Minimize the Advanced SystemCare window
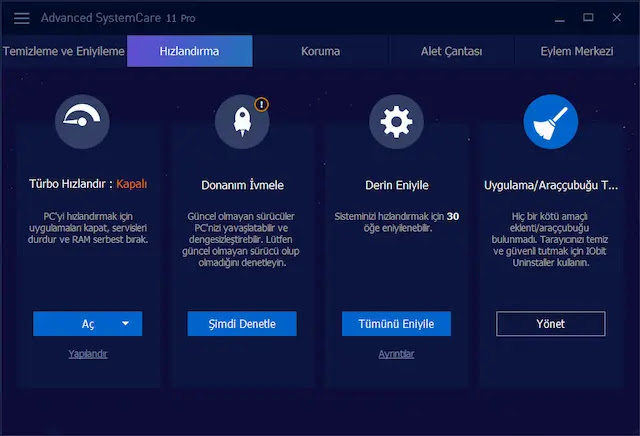 (x=560, y=18)
